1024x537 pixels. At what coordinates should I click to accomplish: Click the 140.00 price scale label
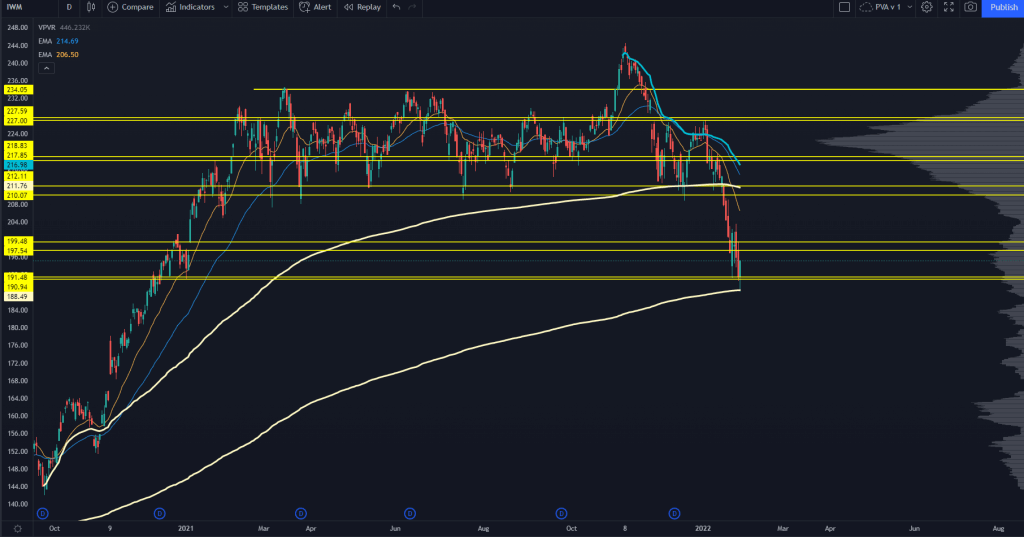pyautogui.click(x=18, y=504)
